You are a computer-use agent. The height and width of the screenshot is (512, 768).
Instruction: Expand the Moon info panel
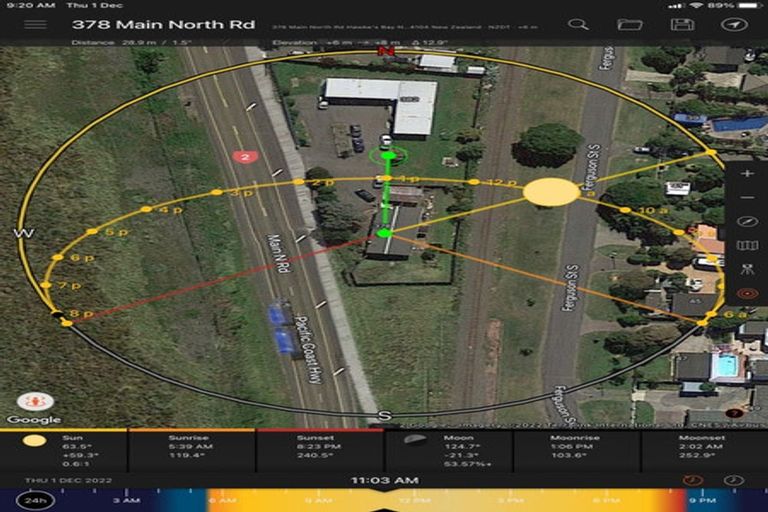pyautogui.click(x=448, y=452)
